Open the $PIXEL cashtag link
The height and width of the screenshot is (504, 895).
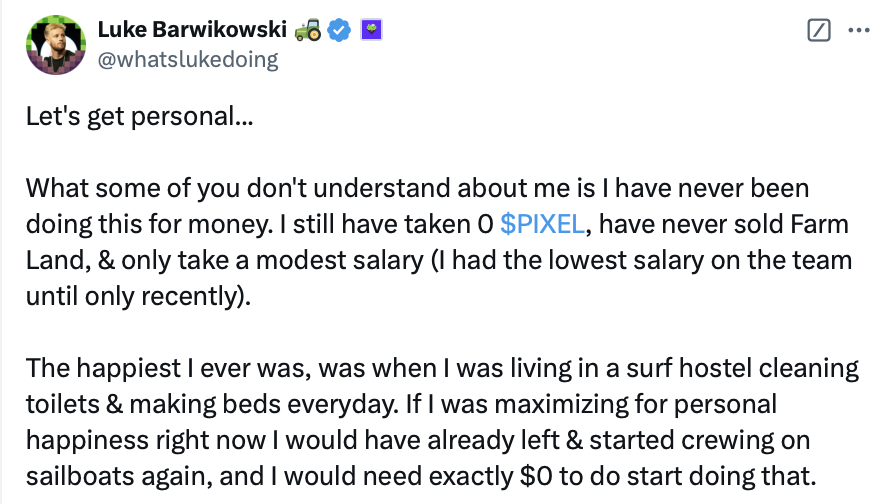(x=542, y=224)
